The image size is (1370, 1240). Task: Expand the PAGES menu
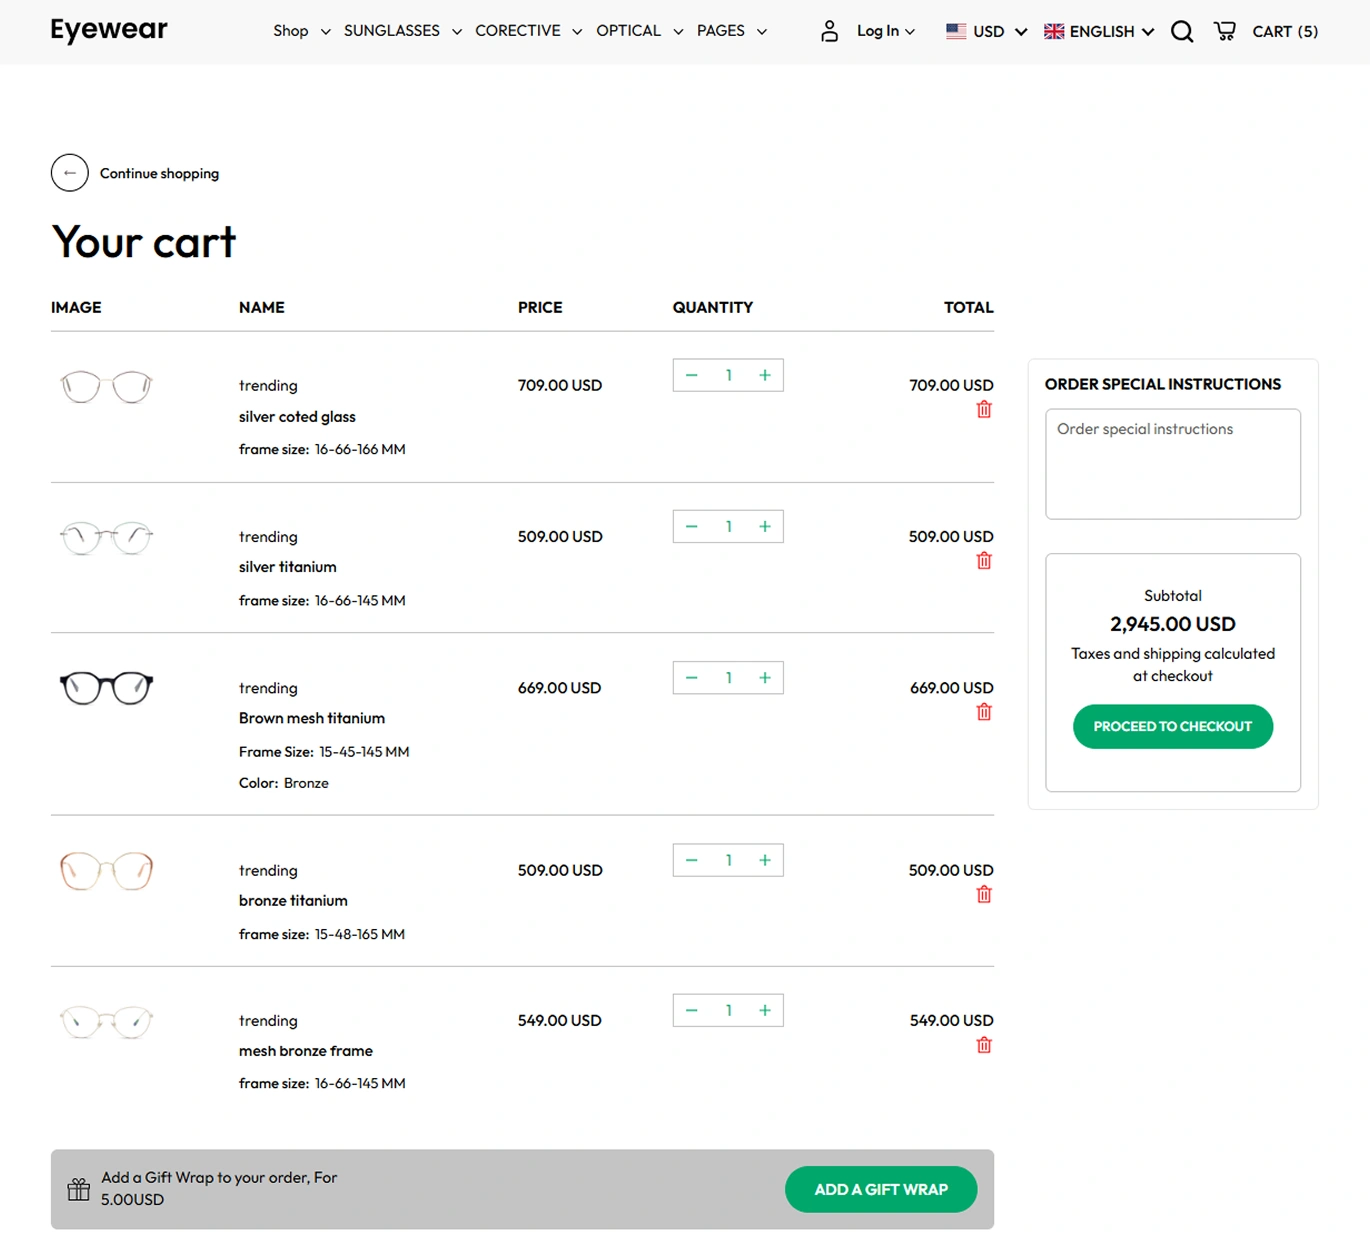tap(731, 31)
